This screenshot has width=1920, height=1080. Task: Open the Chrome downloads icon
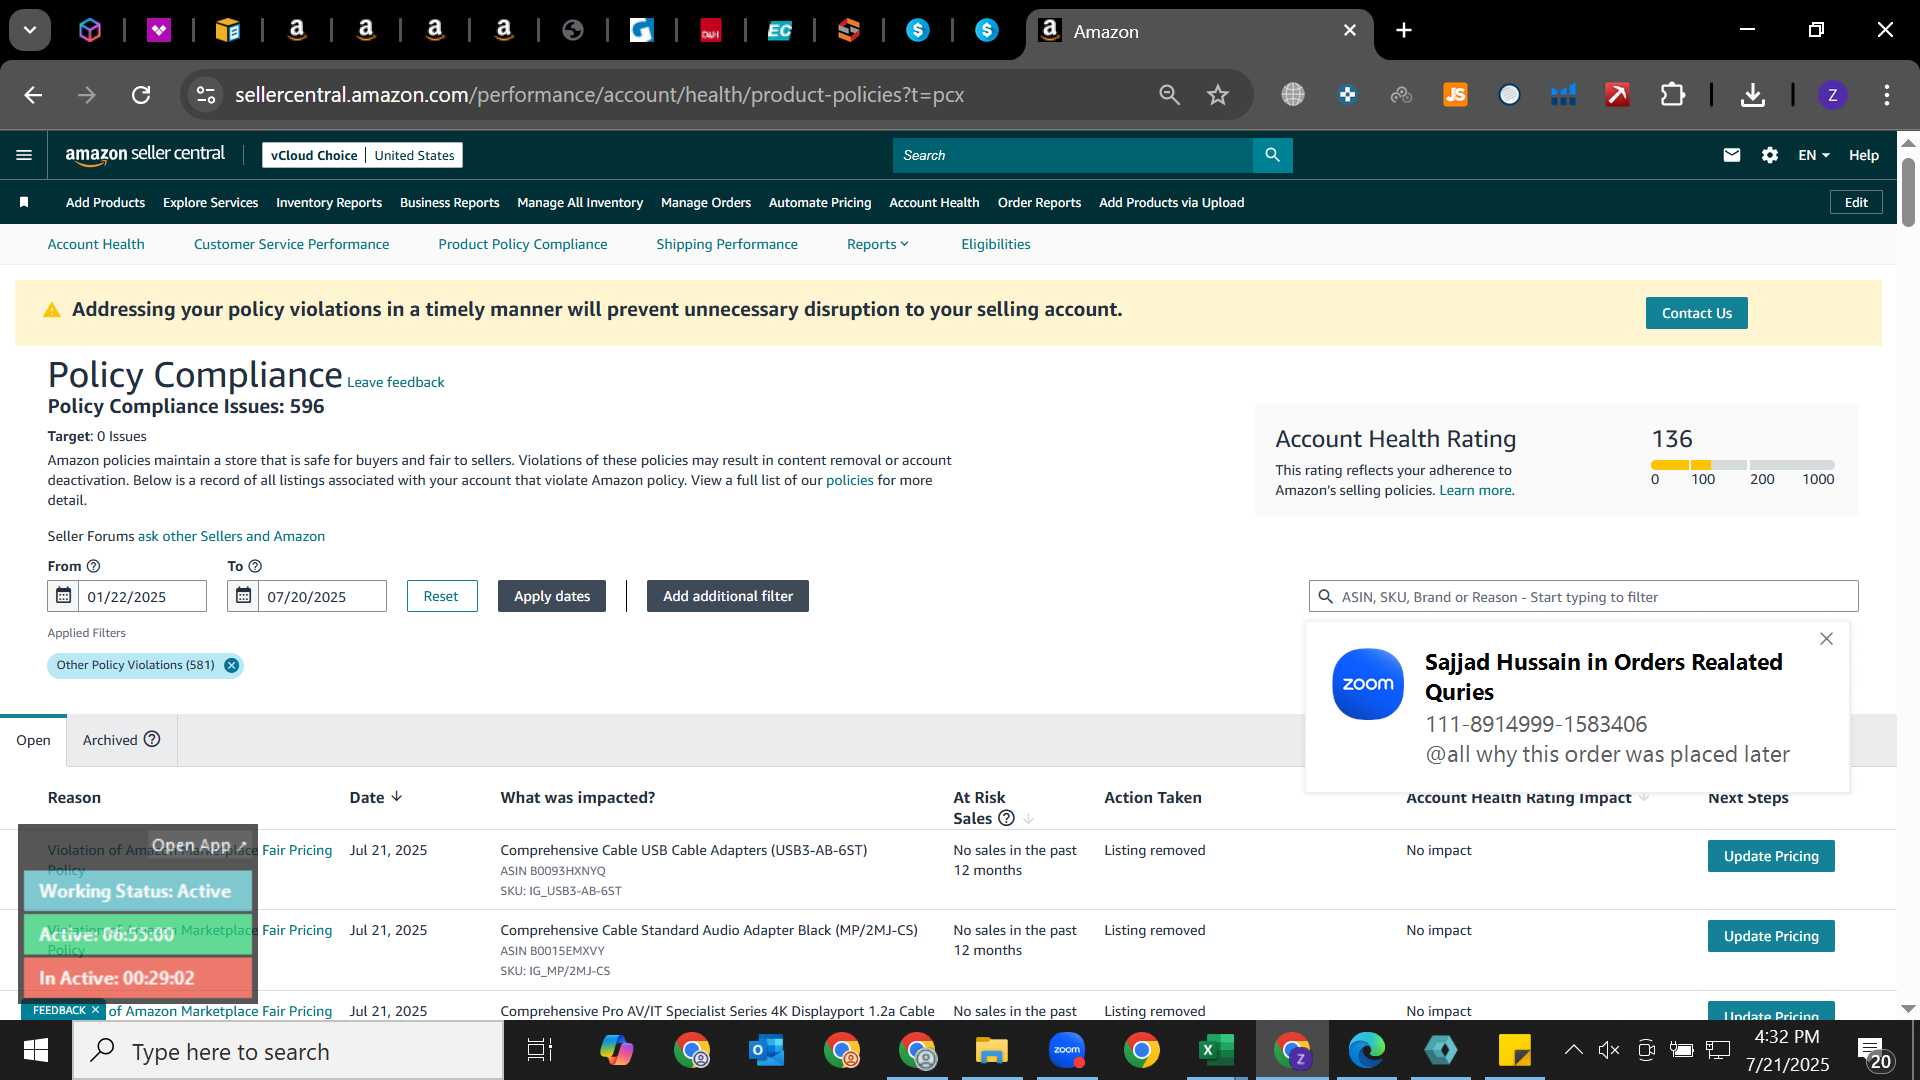(x=1752, y=95)
